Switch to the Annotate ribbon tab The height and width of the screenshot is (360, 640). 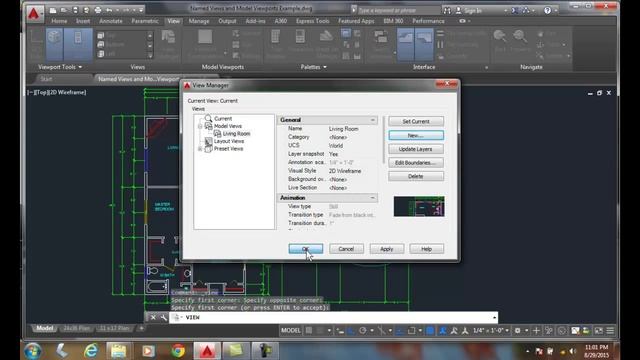[111, 21]
